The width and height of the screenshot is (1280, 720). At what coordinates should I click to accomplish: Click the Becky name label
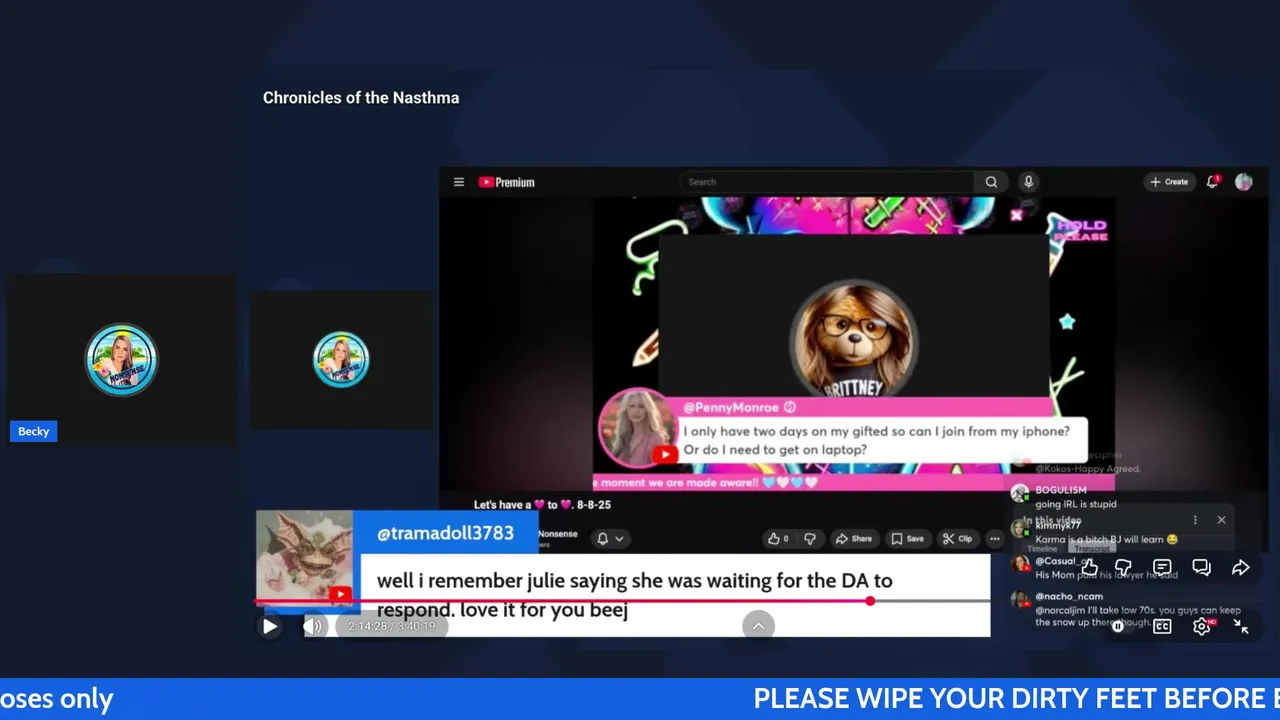33,431
